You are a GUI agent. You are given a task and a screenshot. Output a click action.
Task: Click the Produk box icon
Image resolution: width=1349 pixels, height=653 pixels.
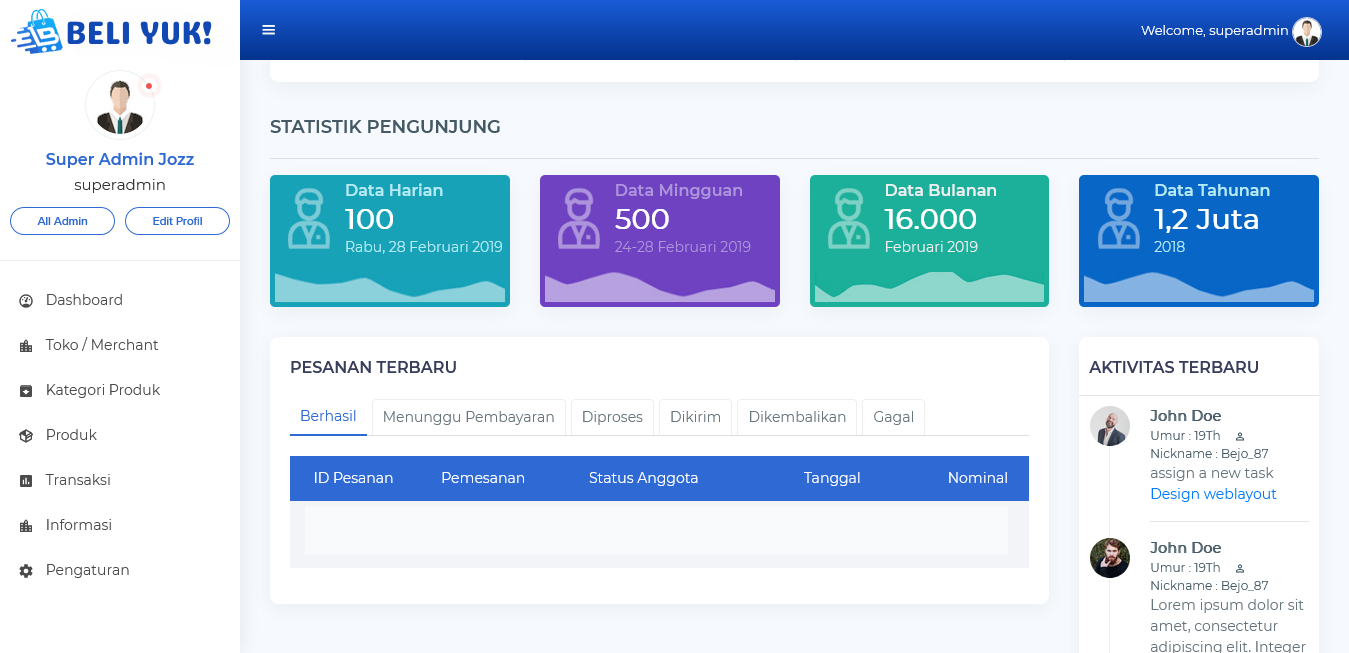[26, 436]
